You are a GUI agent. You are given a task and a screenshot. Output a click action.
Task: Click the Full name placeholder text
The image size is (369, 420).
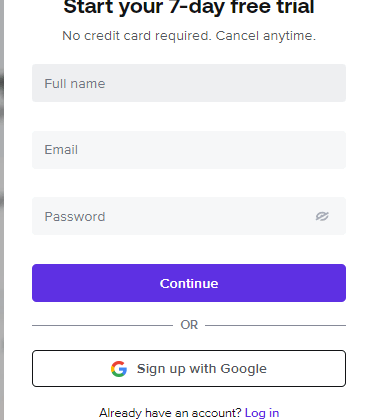pyautogui.click(x=75, y=83)
